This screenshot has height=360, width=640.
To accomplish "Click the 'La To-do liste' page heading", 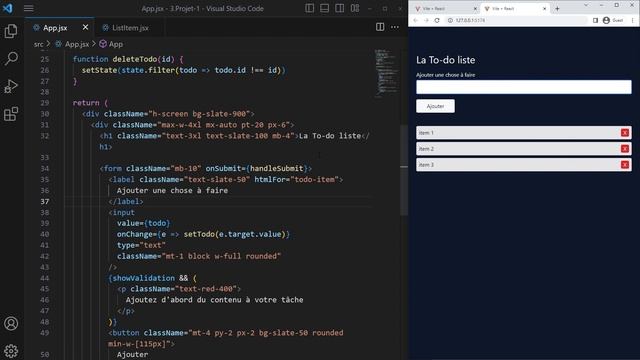I will (445, 60).
